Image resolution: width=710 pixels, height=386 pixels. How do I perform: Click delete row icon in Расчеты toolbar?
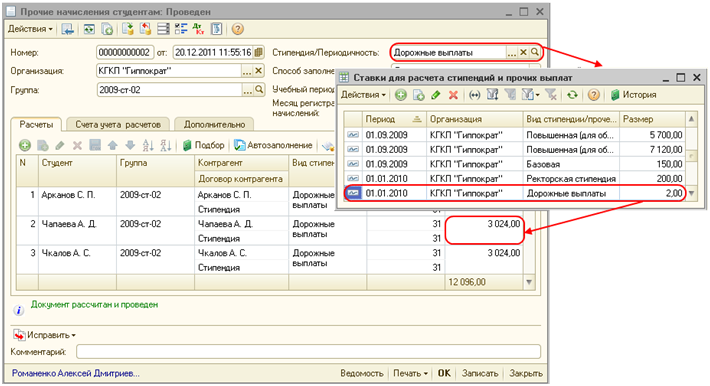click(x=77, y=145)
